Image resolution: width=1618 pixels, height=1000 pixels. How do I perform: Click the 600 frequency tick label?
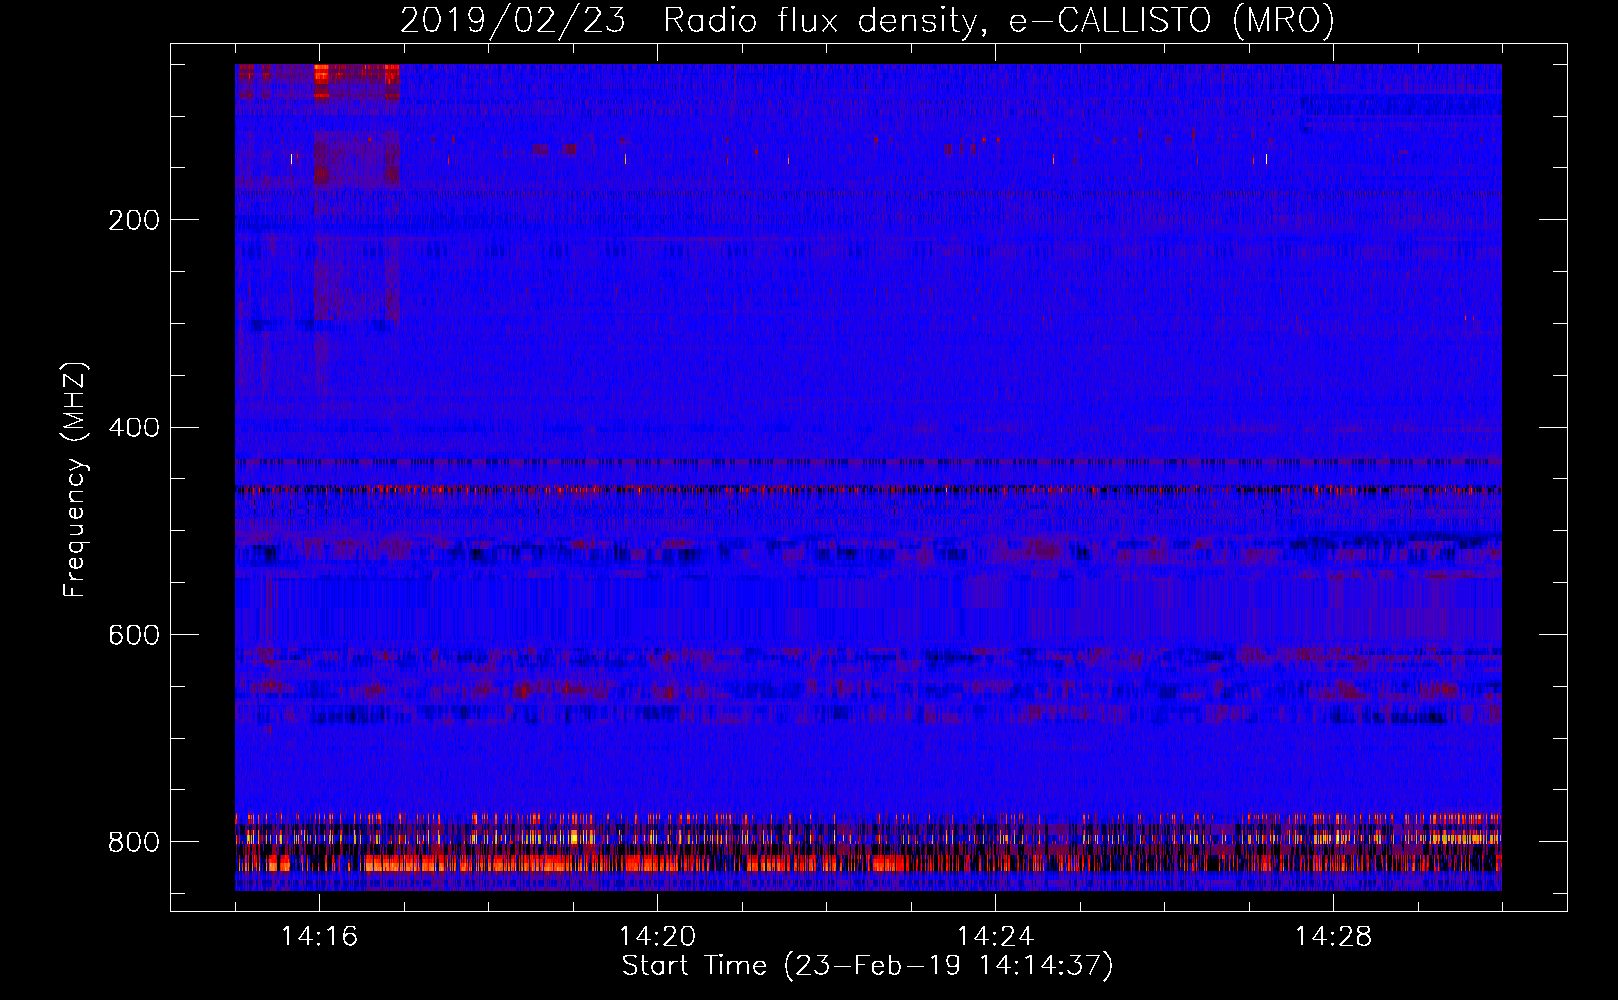tap(134, 635)
